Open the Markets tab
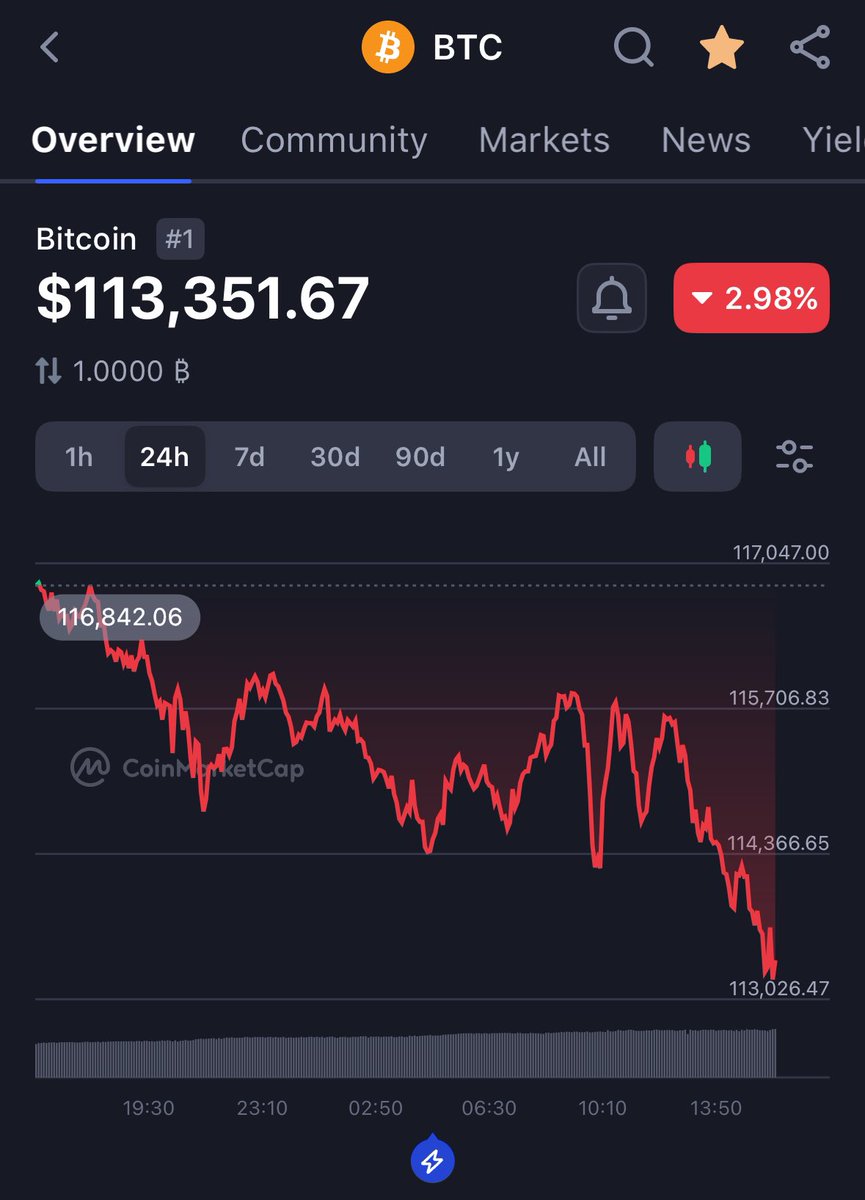865x1200 pixels. (x=544, y=140)
